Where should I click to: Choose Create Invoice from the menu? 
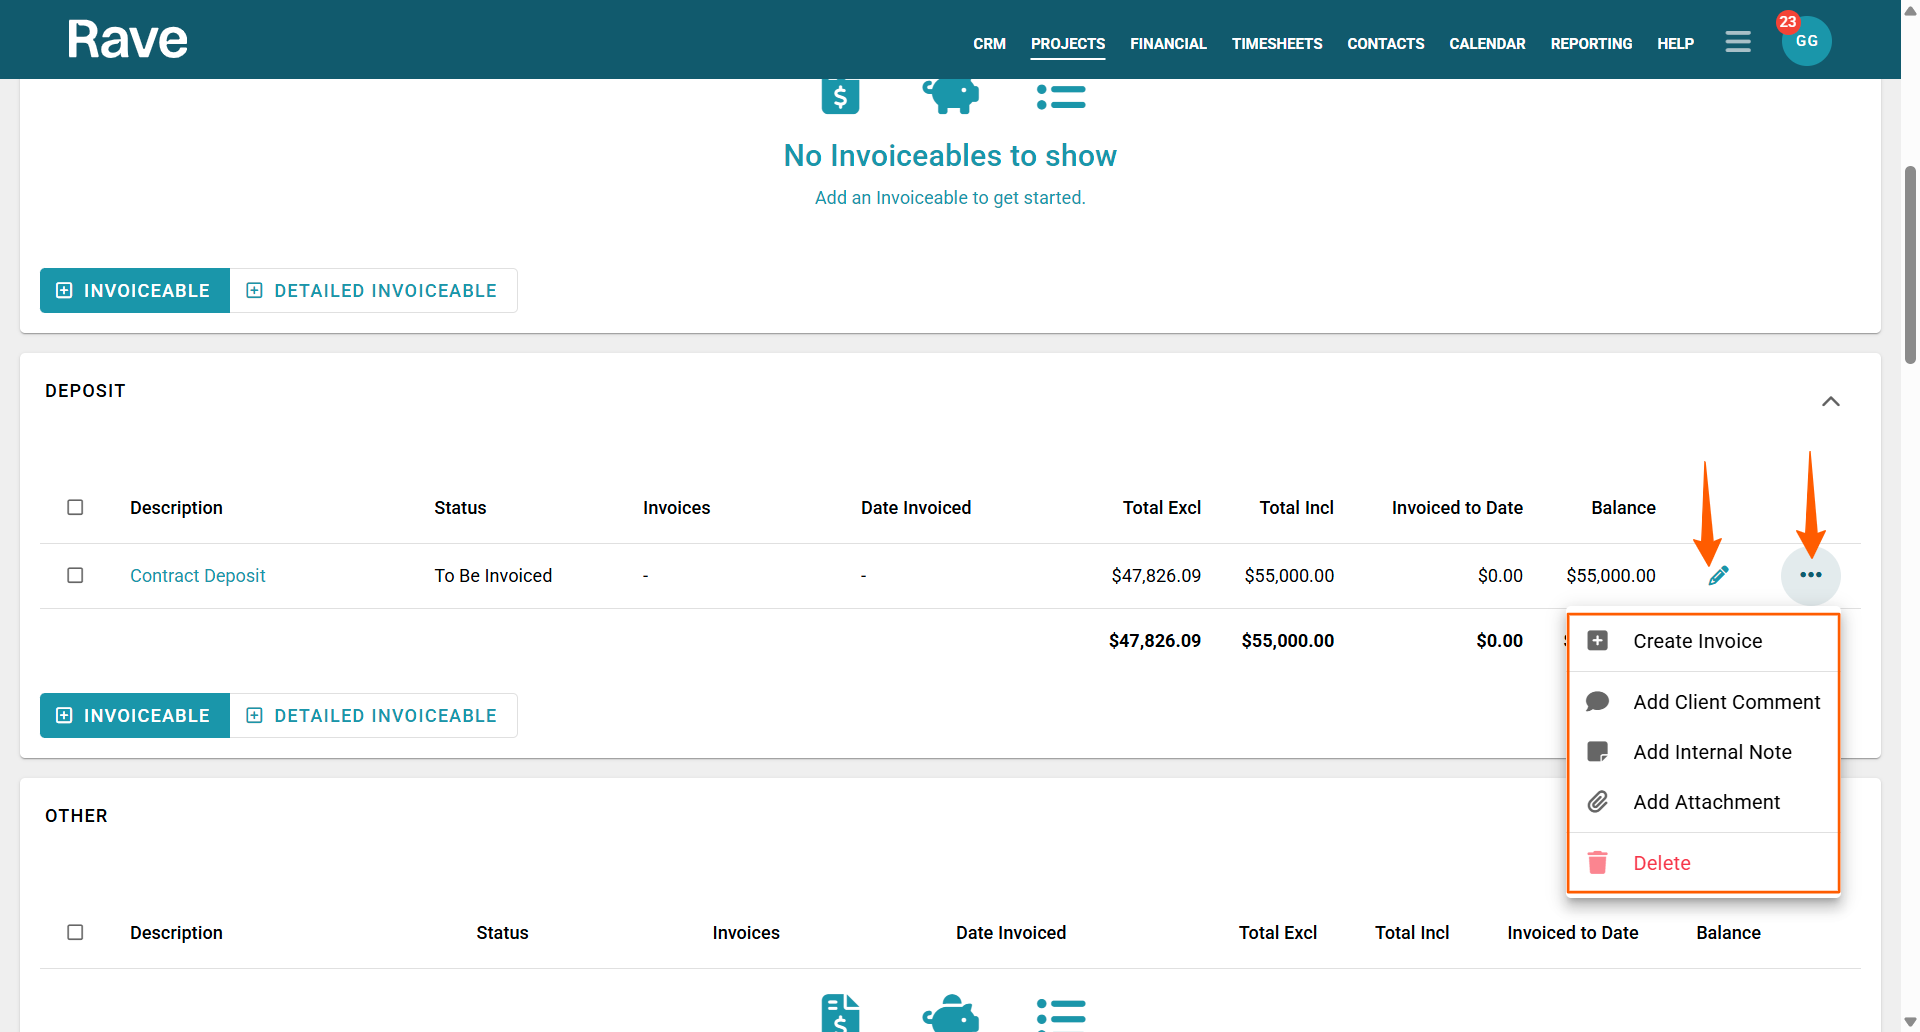1704,641
